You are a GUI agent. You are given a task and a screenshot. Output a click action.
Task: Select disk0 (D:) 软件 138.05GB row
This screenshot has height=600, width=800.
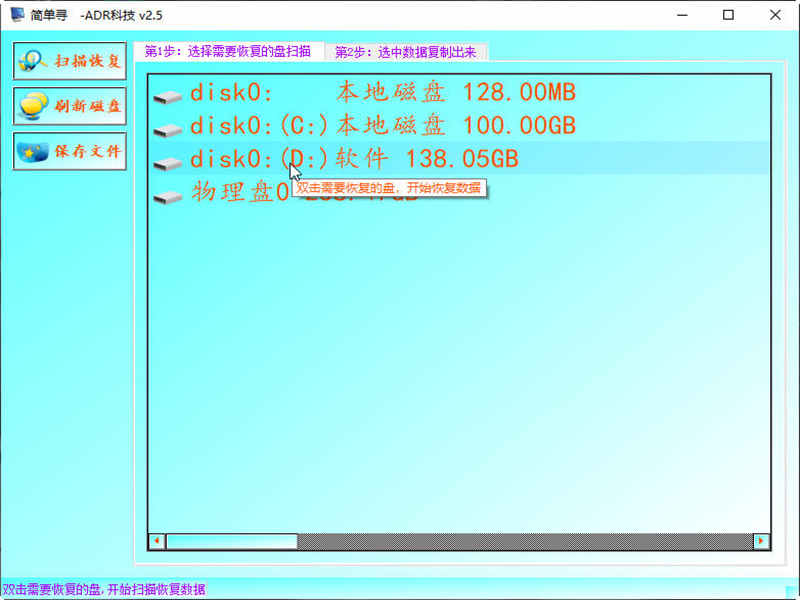pos(459,159)
